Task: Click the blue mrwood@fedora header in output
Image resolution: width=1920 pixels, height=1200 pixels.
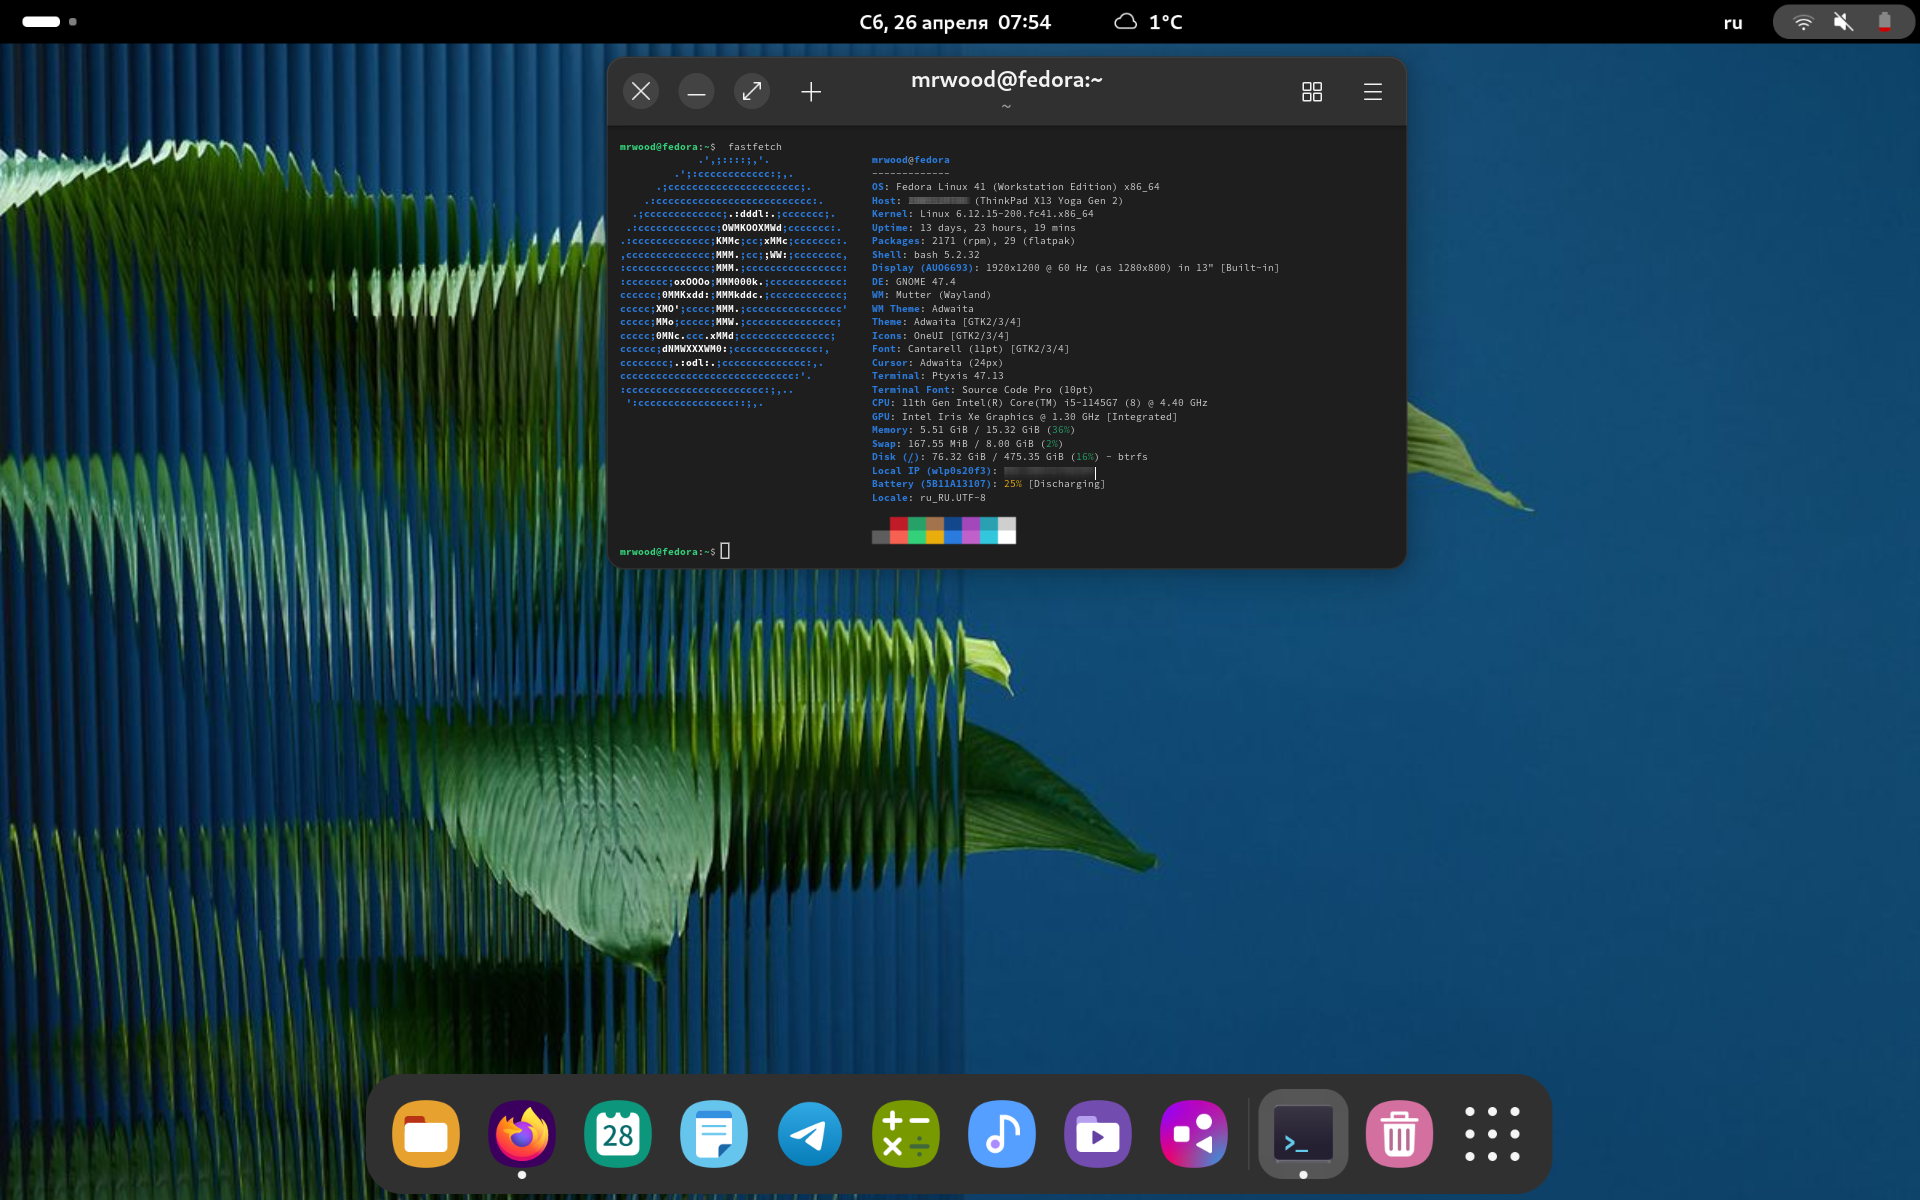Action: (910, 160)
